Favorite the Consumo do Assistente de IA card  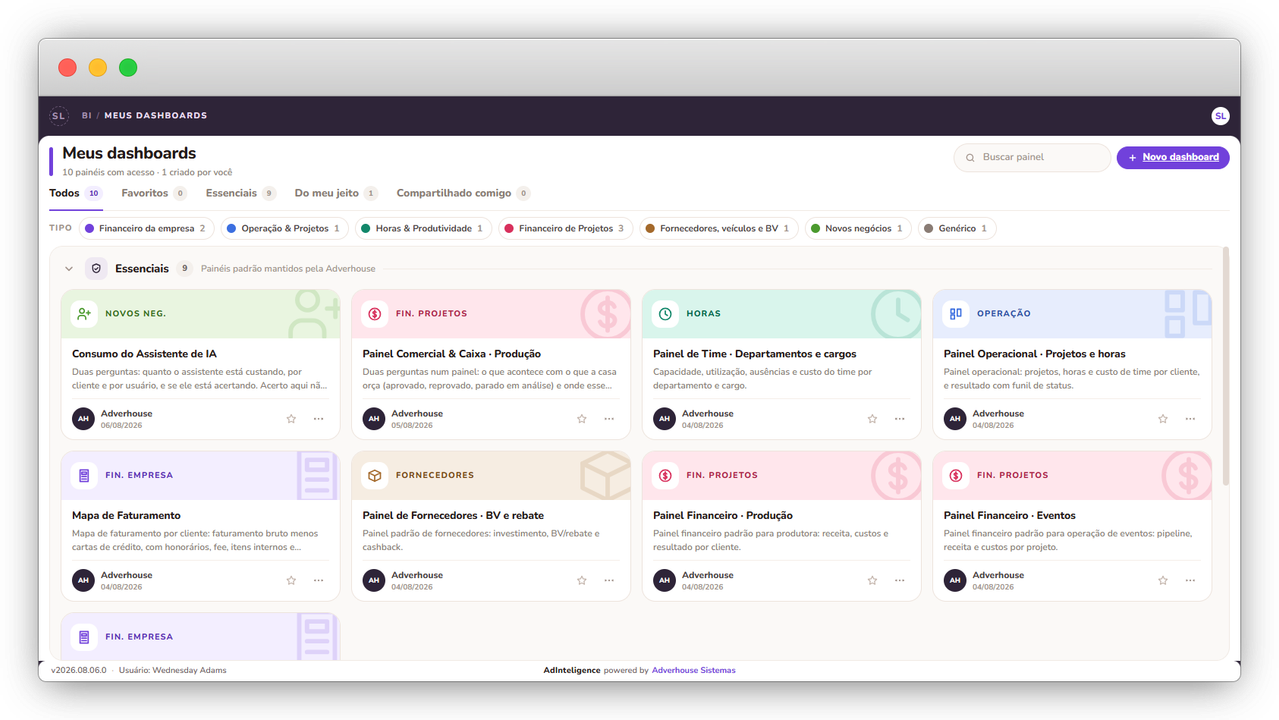point(291,419)
